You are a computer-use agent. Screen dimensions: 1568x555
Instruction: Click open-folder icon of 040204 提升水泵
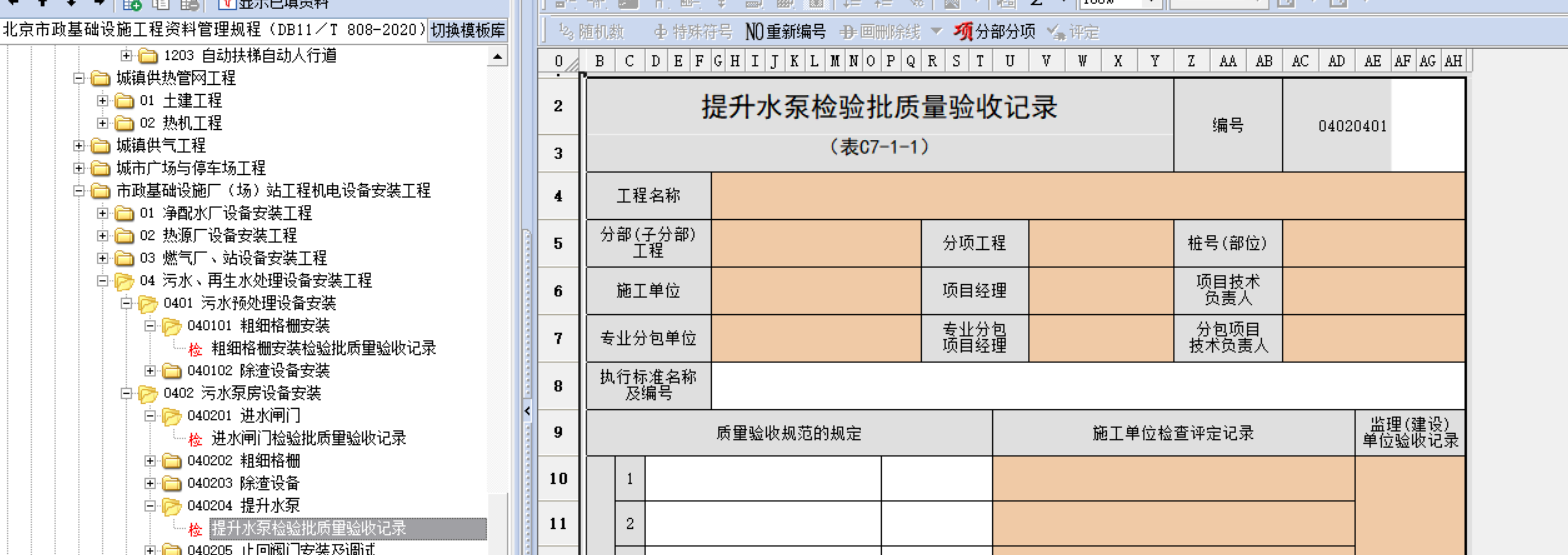coord(172,506)
